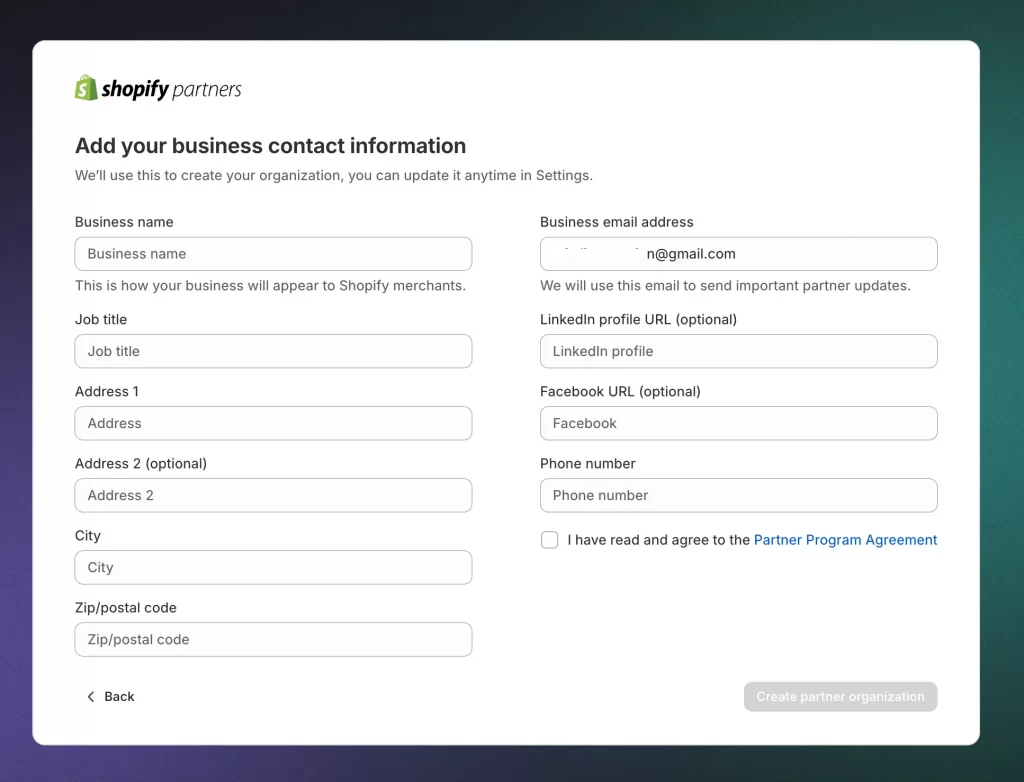
Task: Select the Zip/postal code field
Action: tap(273, 639)
